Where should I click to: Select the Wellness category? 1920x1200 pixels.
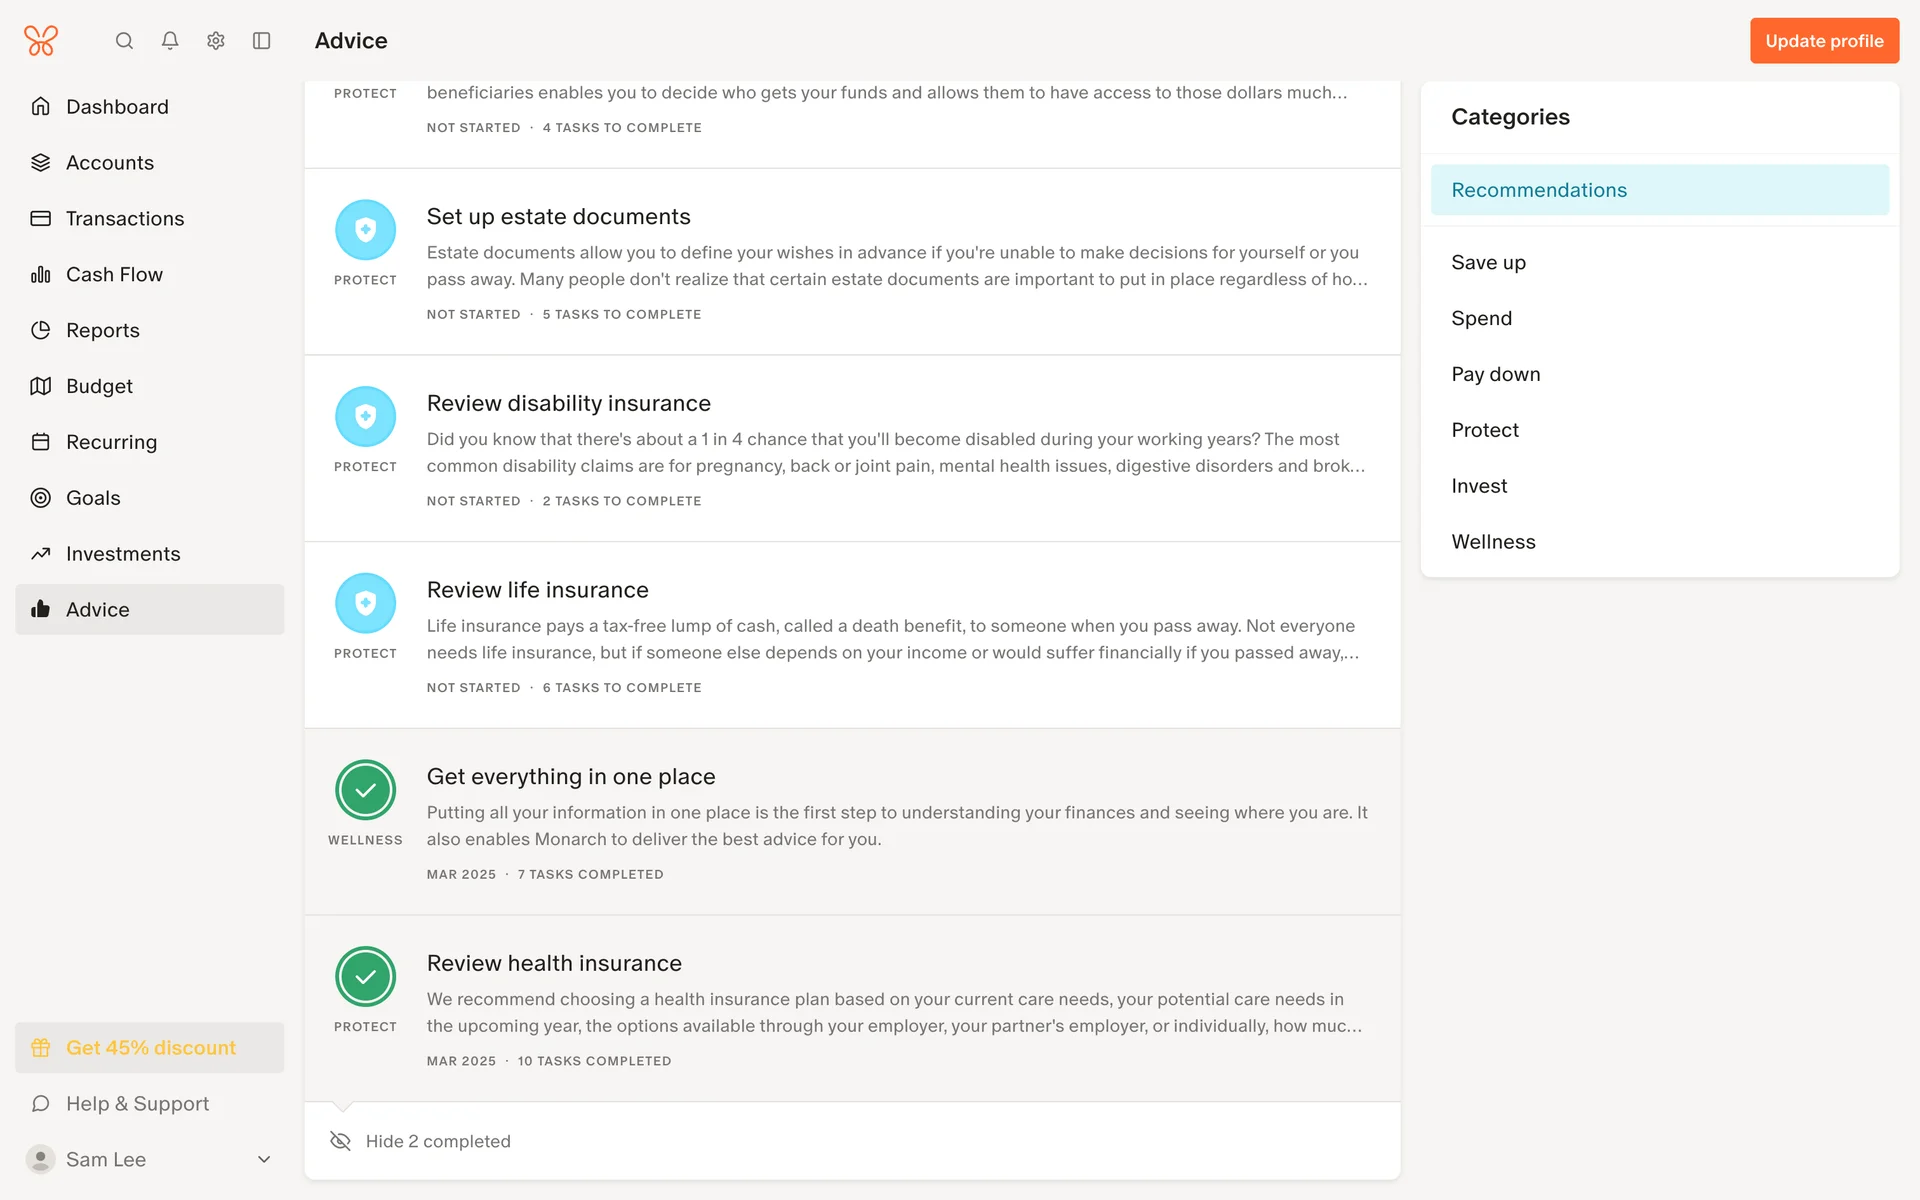[x=1493, y=542]
